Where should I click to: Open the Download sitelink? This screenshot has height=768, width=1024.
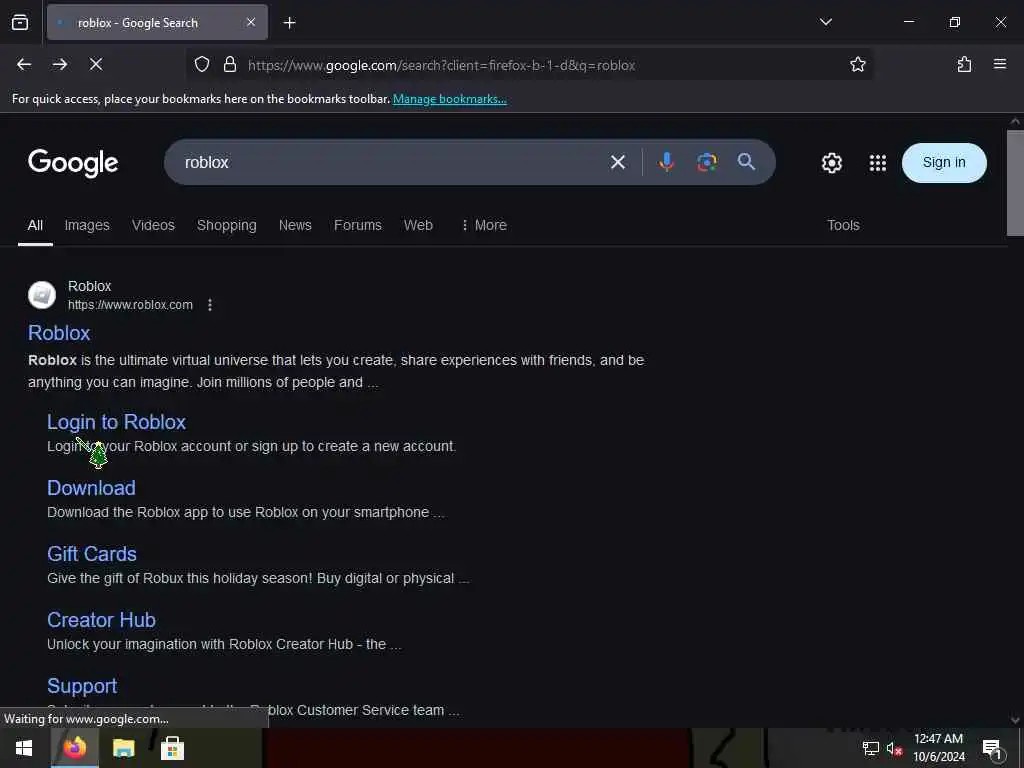[91, 488]
